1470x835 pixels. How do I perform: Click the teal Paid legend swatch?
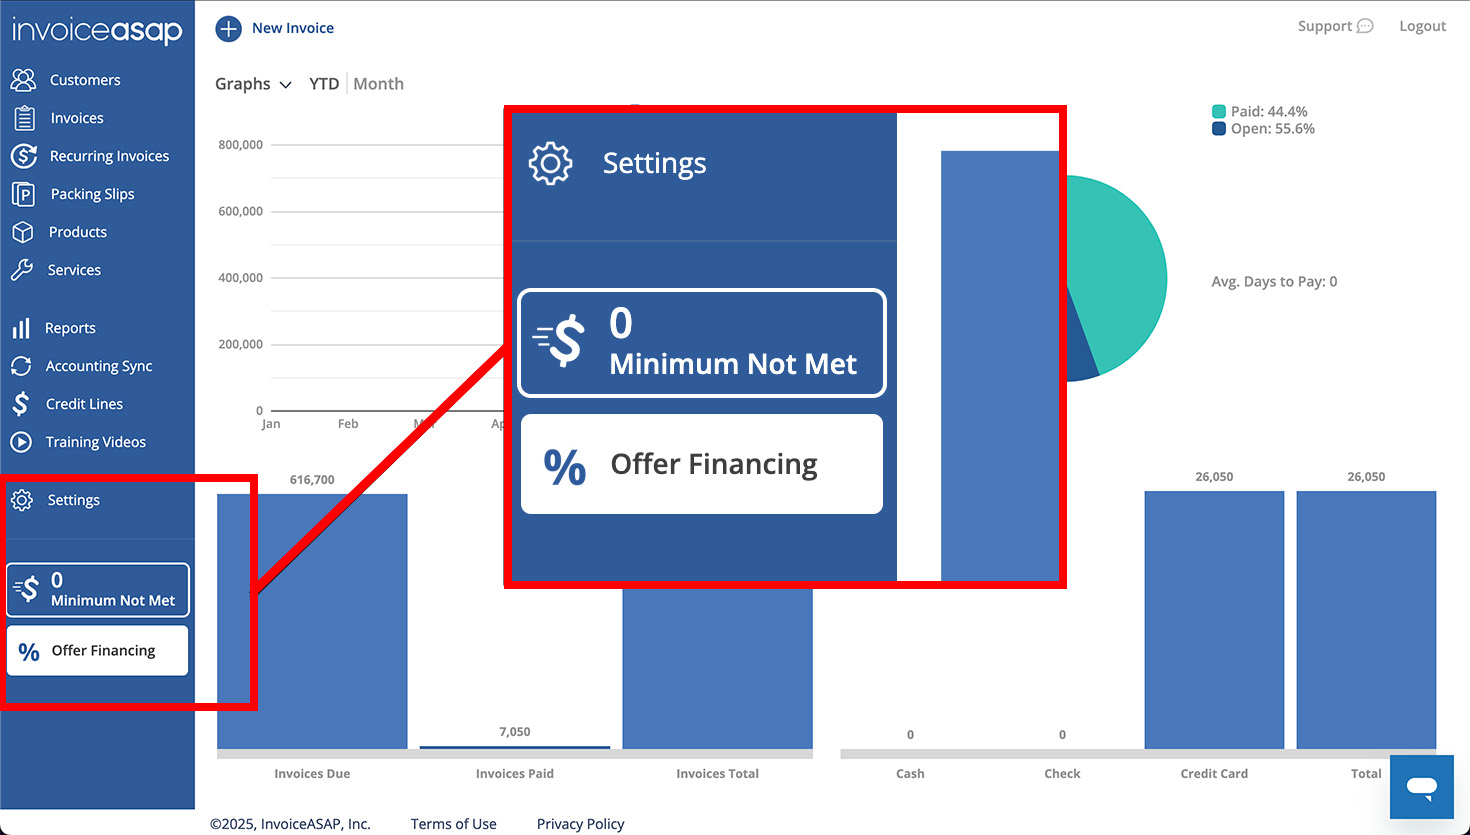pos(1219,112)
